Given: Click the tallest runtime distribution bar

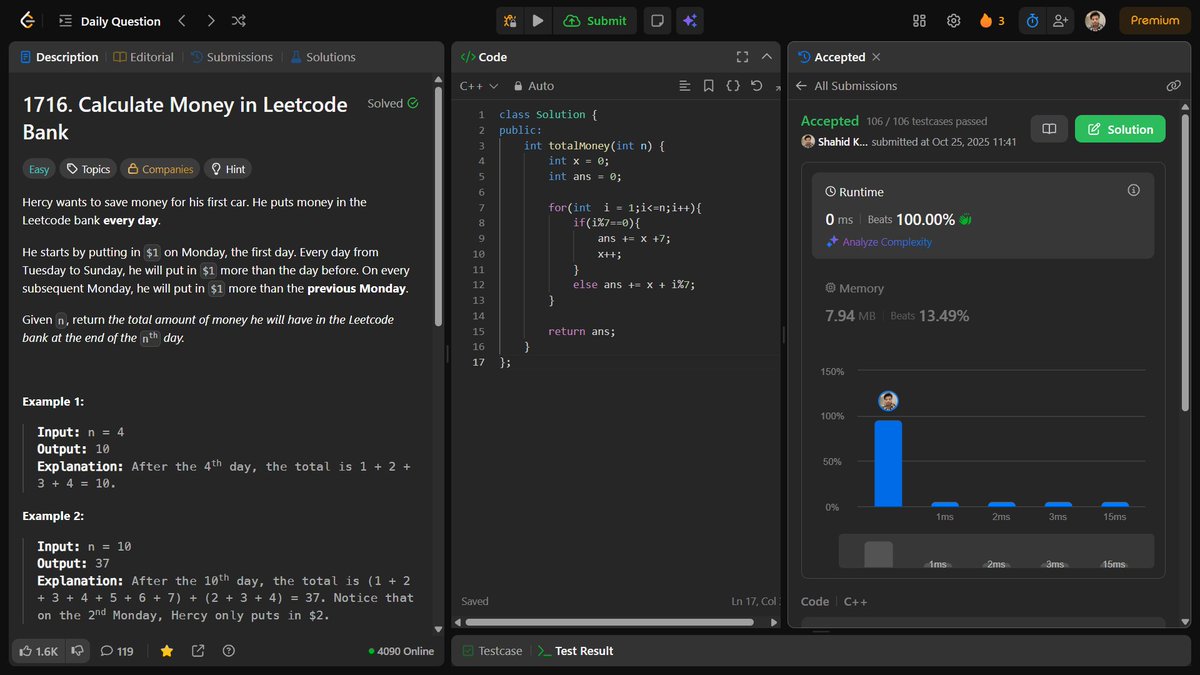Looking at the screenshot, I should pyautogui.click(x=888, y=463).
